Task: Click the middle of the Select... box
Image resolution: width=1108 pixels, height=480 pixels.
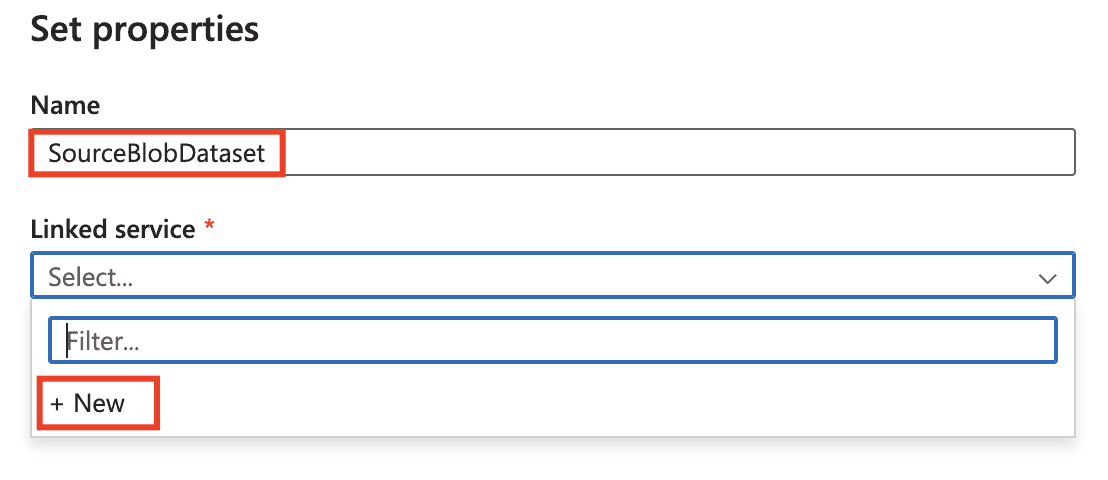Action: 553,277
